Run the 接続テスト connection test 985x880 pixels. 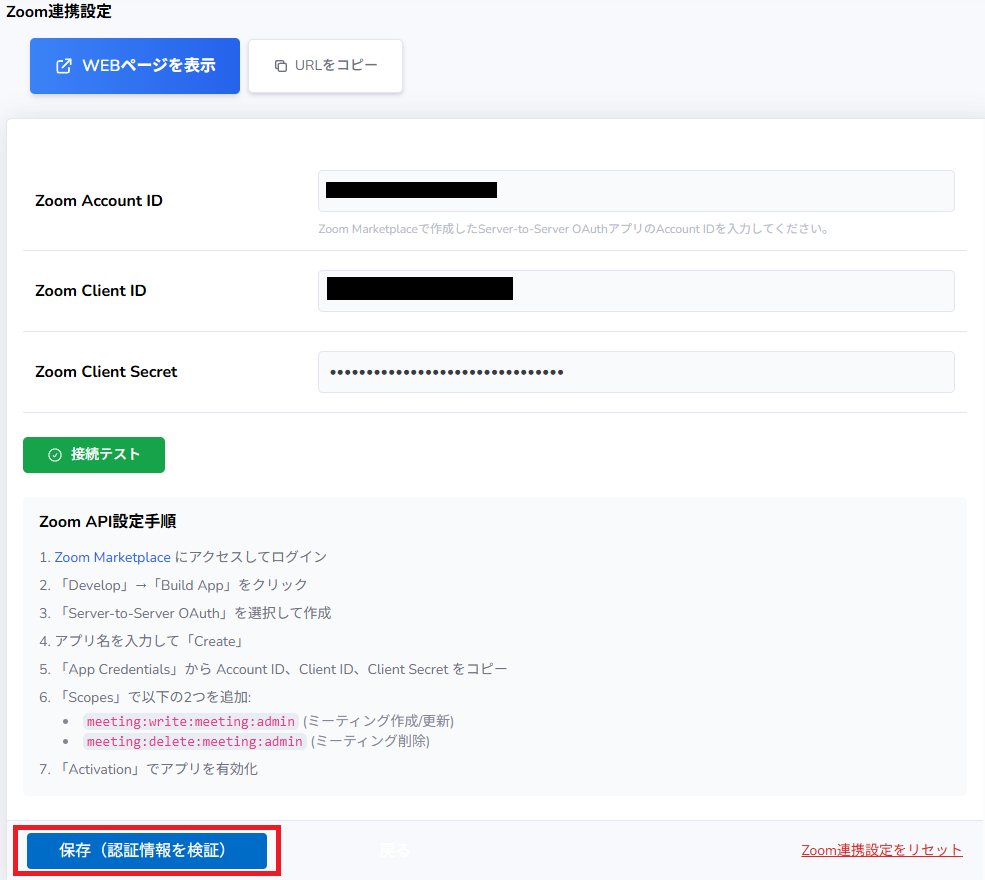(x=94, y=455)
